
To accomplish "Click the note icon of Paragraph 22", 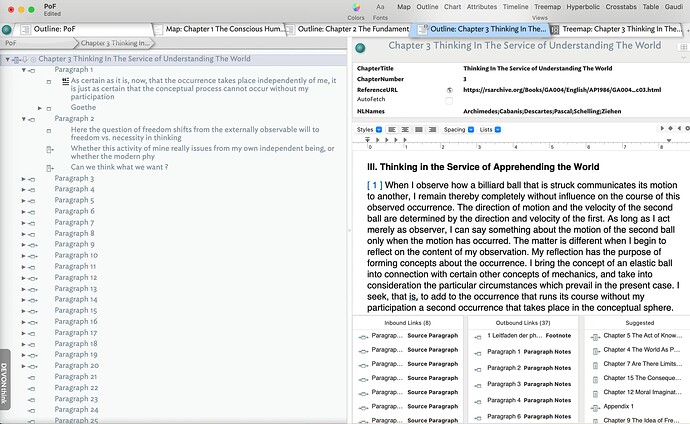I will [32, 389].
